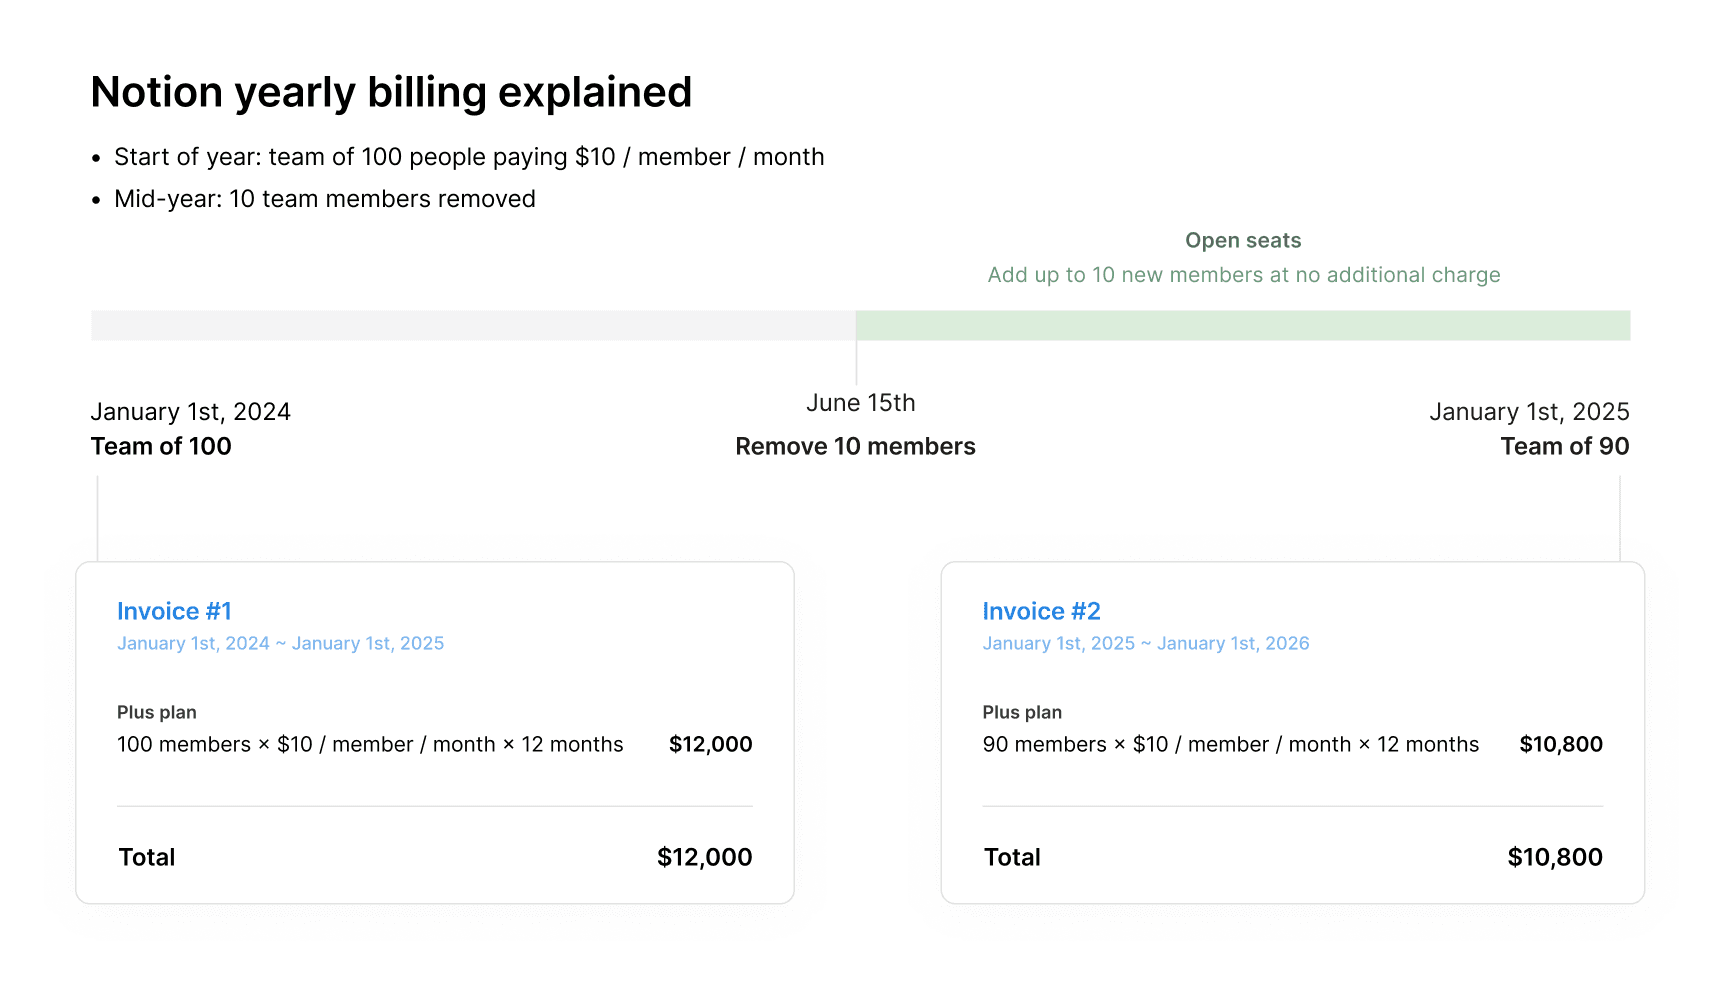Click the gray portion of the timeline bar
1721x992 pixels.
[470, 324]
